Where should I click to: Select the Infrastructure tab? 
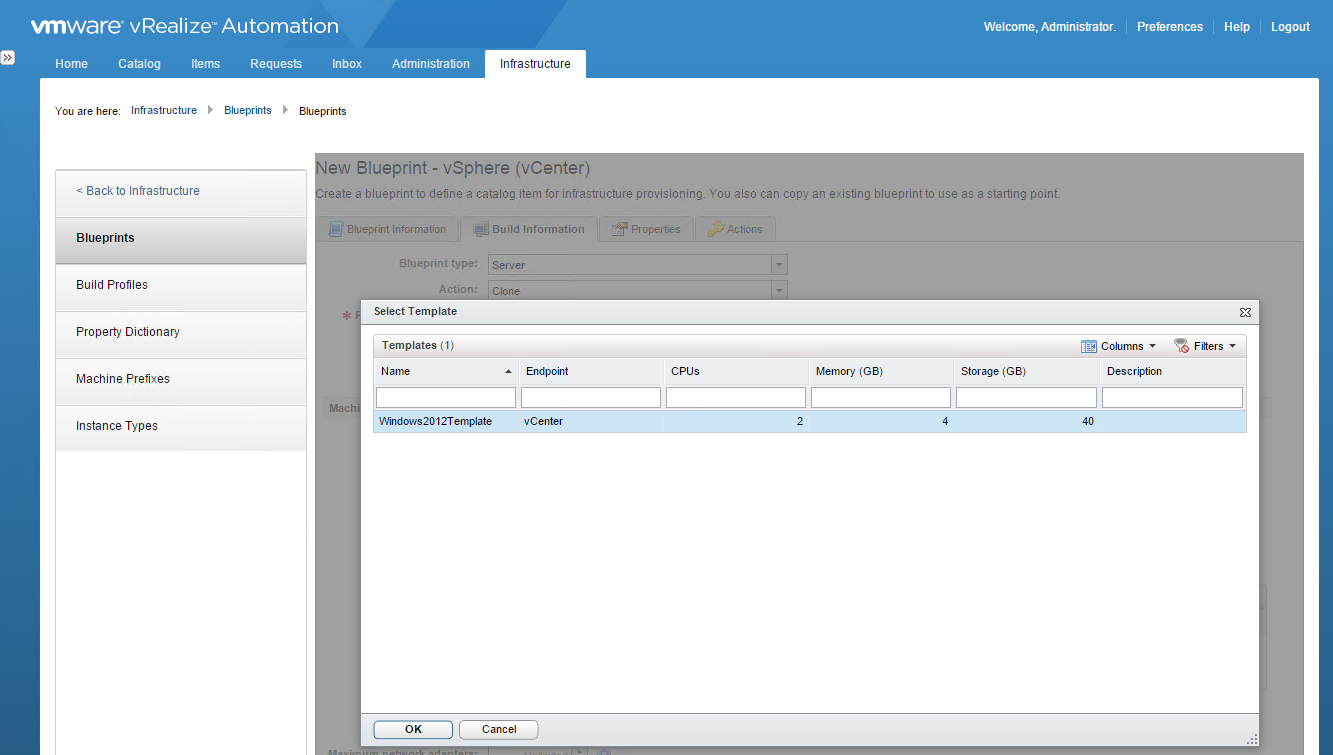(x=535, y=64)
